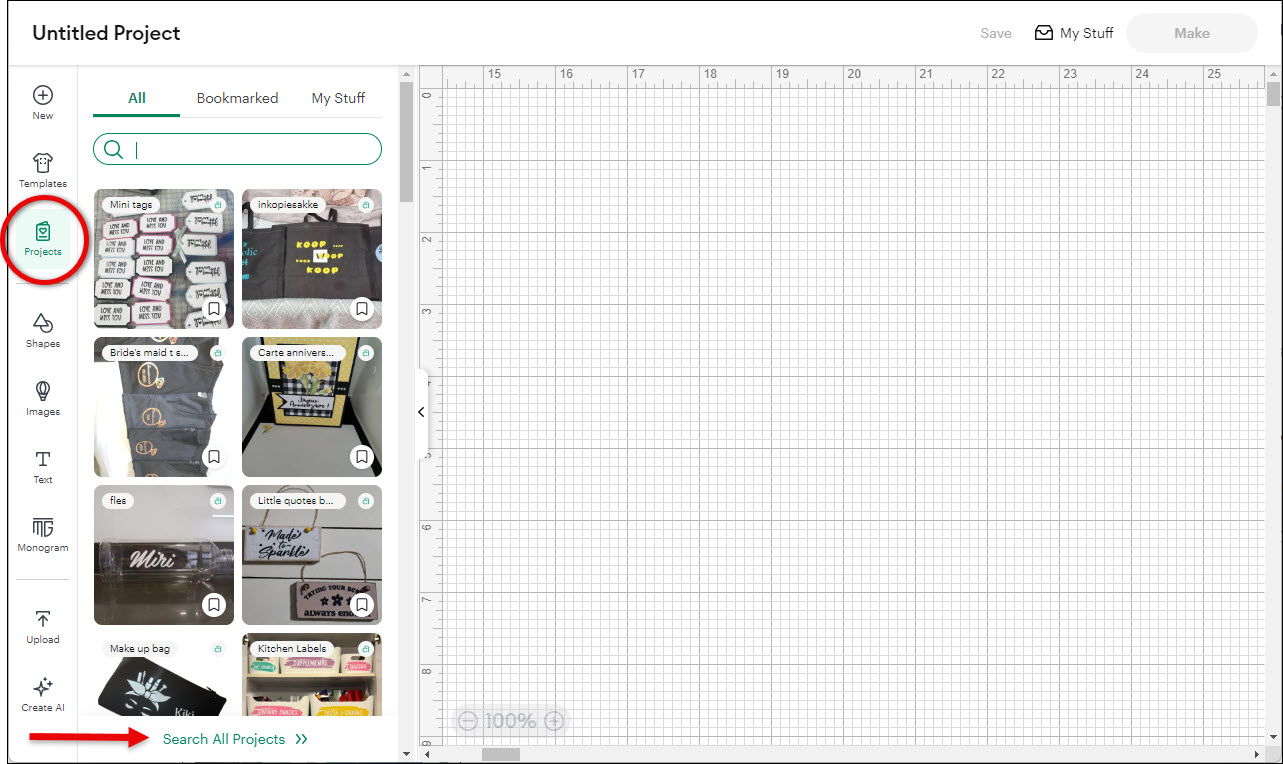Image resolution: width=1283 pixels, height=764 pixels.
Task: Click the Save link
Action: click(x=995, y=32)
